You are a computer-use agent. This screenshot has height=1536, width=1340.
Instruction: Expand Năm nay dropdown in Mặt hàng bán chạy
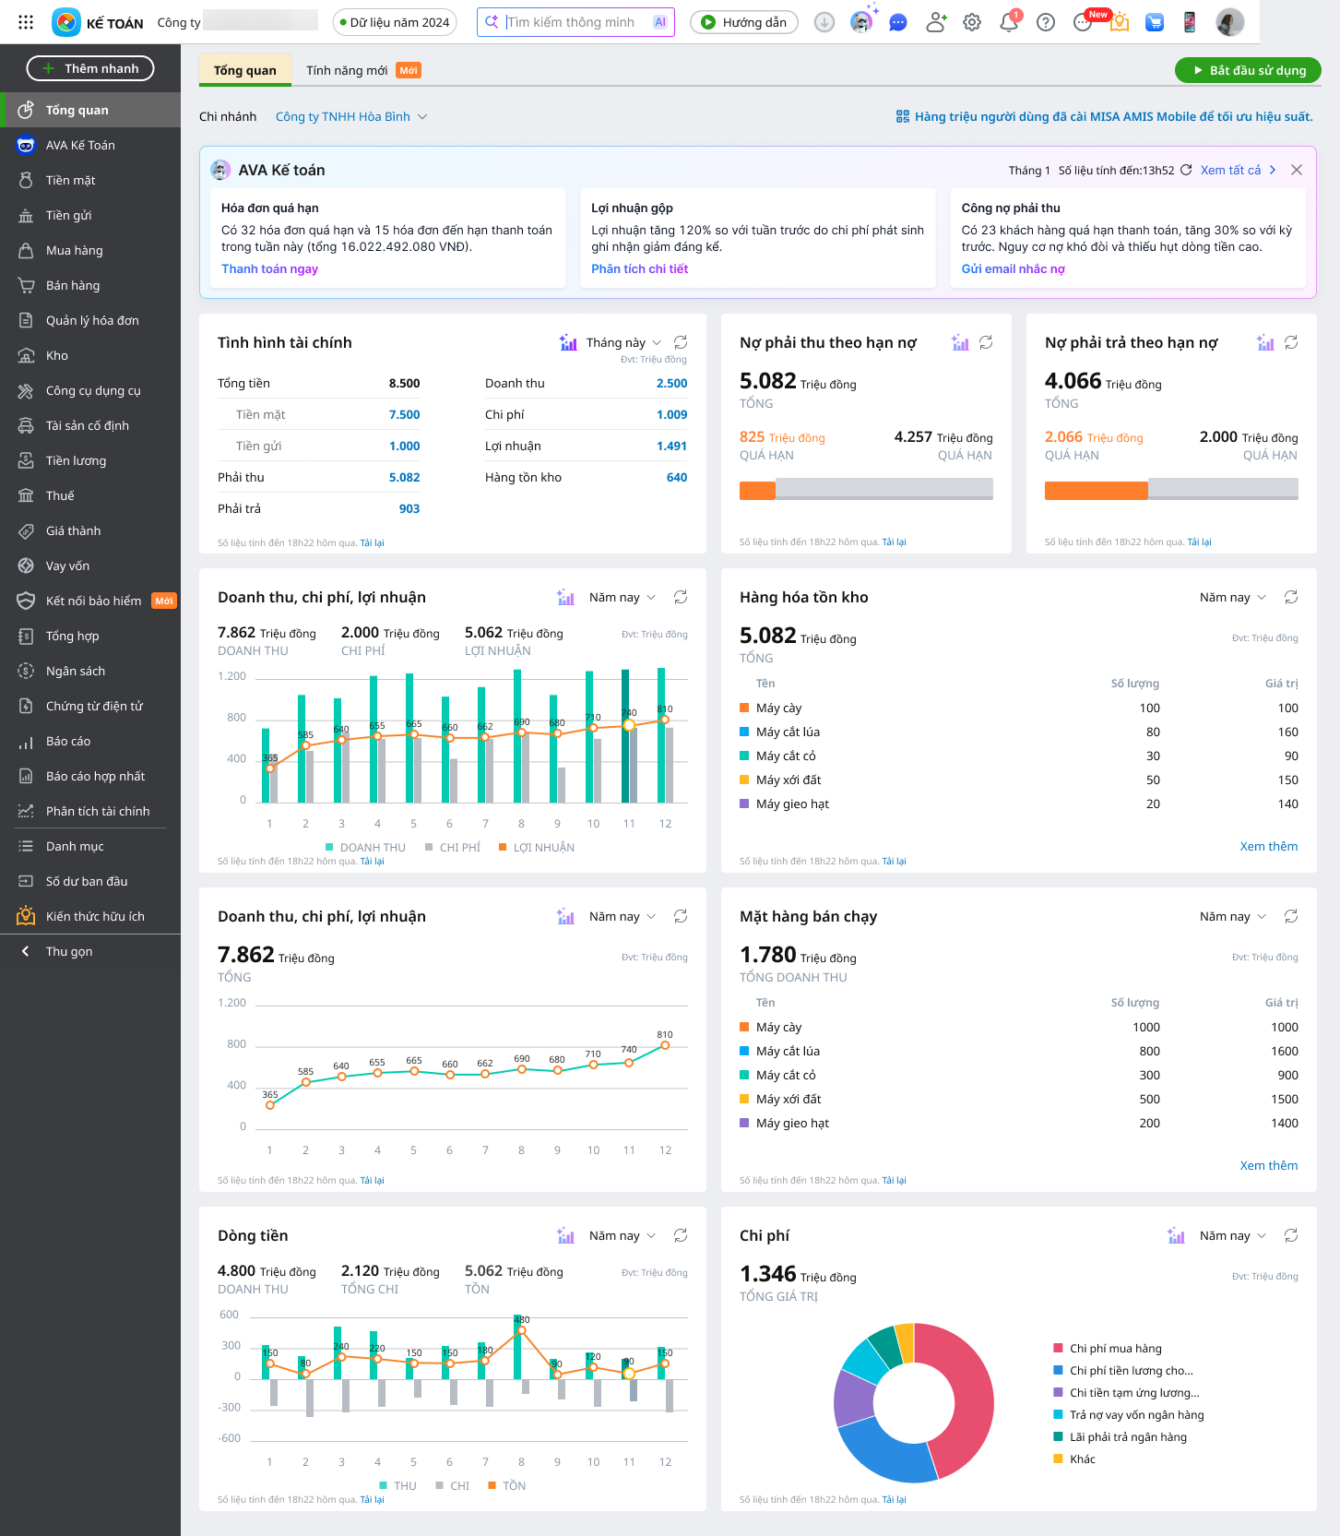(x=1233, y=916)
